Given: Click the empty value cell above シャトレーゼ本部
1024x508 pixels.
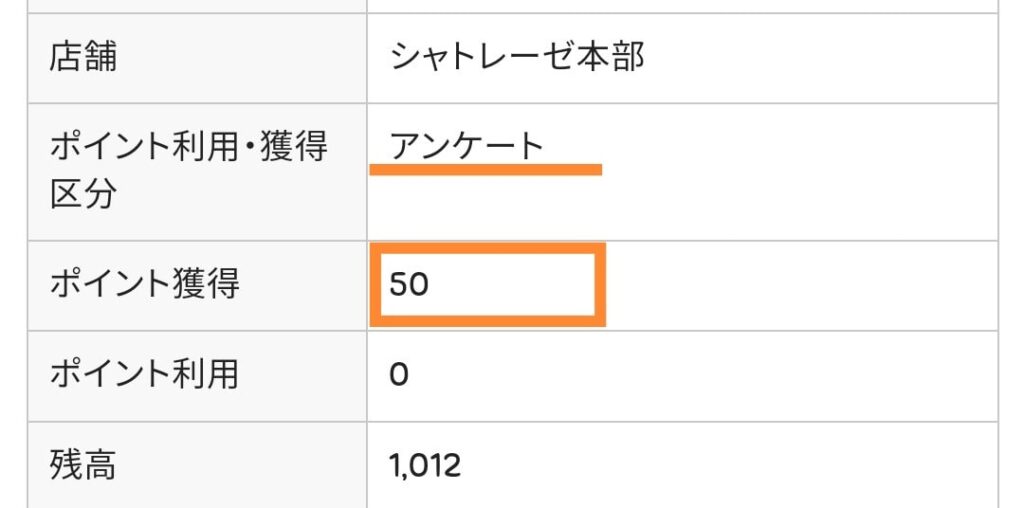Looking at the screenshot, I should 680,5.
